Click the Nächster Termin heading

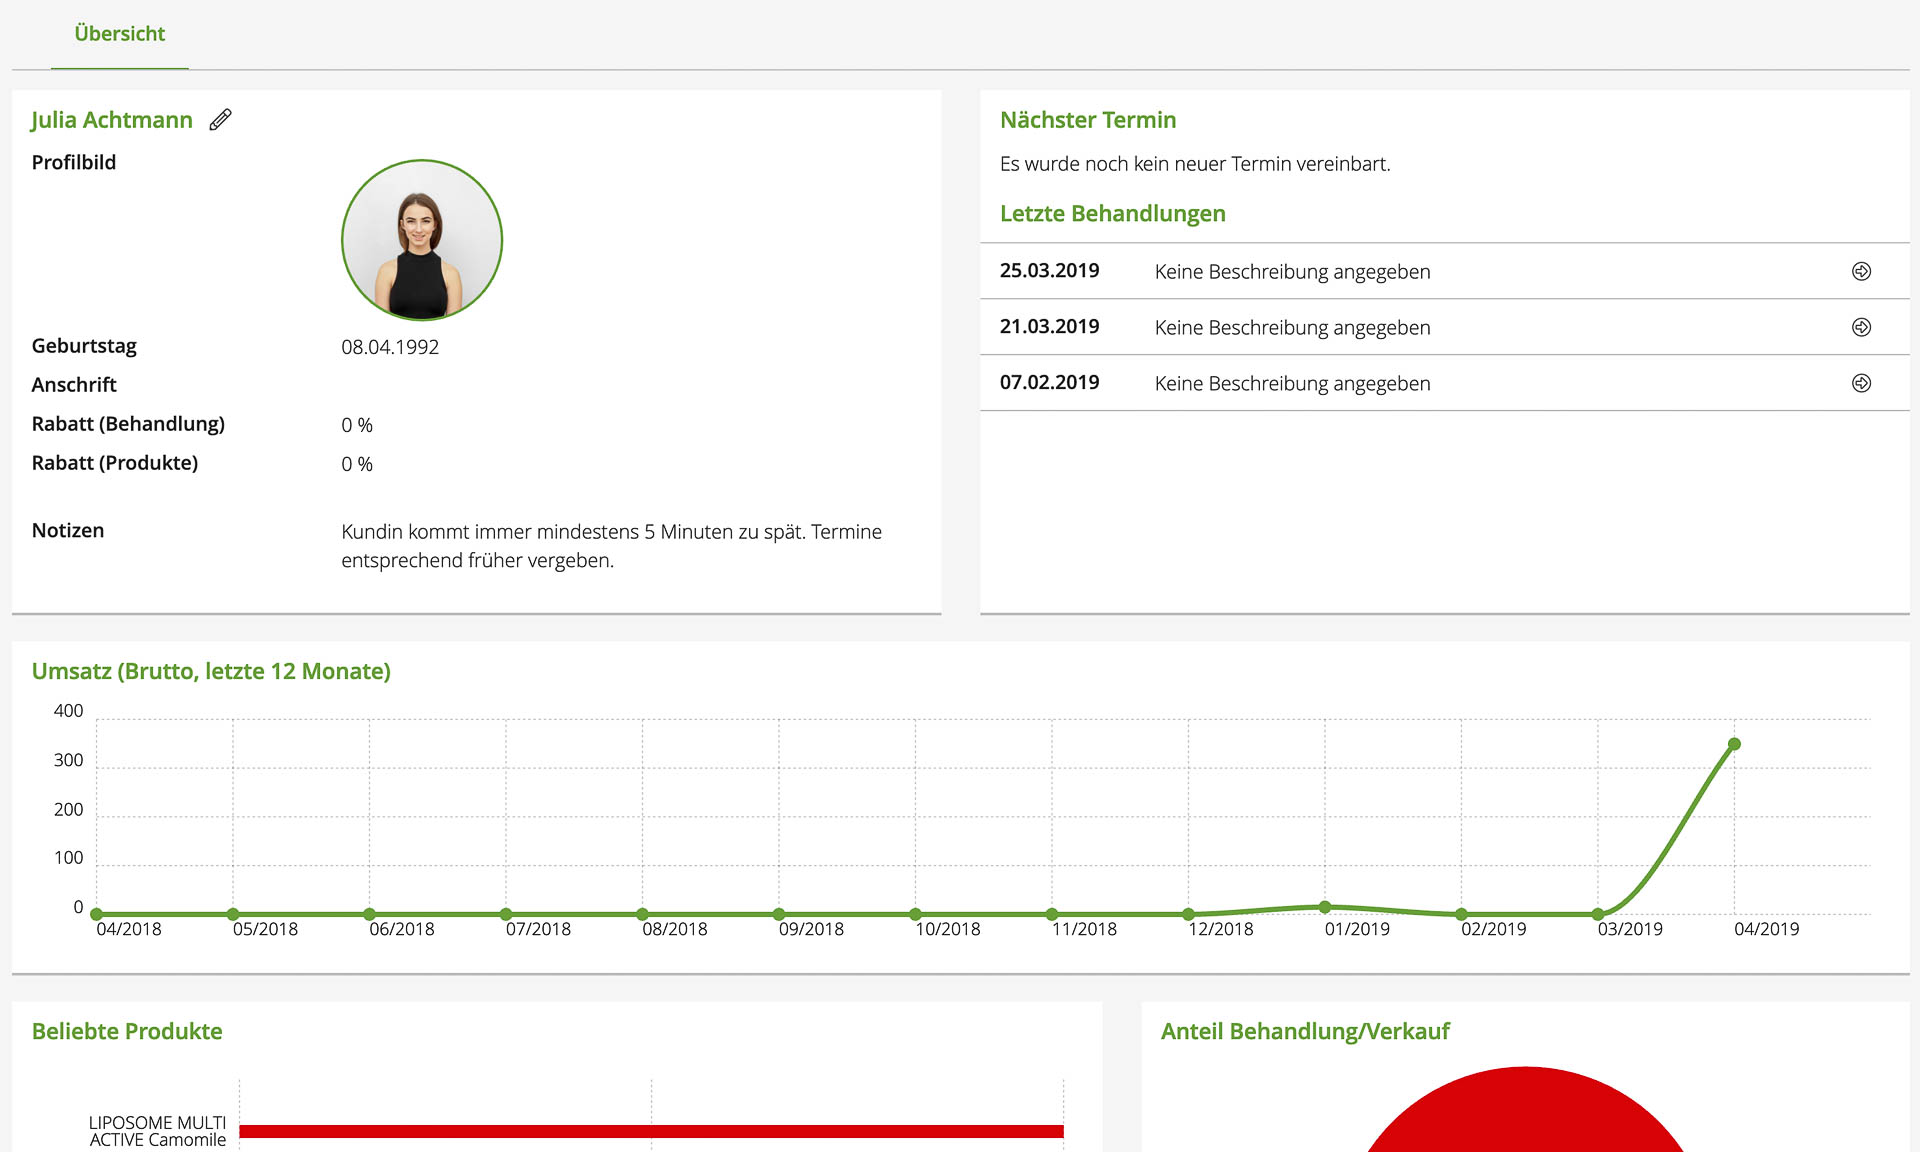tap(1088, 120)
